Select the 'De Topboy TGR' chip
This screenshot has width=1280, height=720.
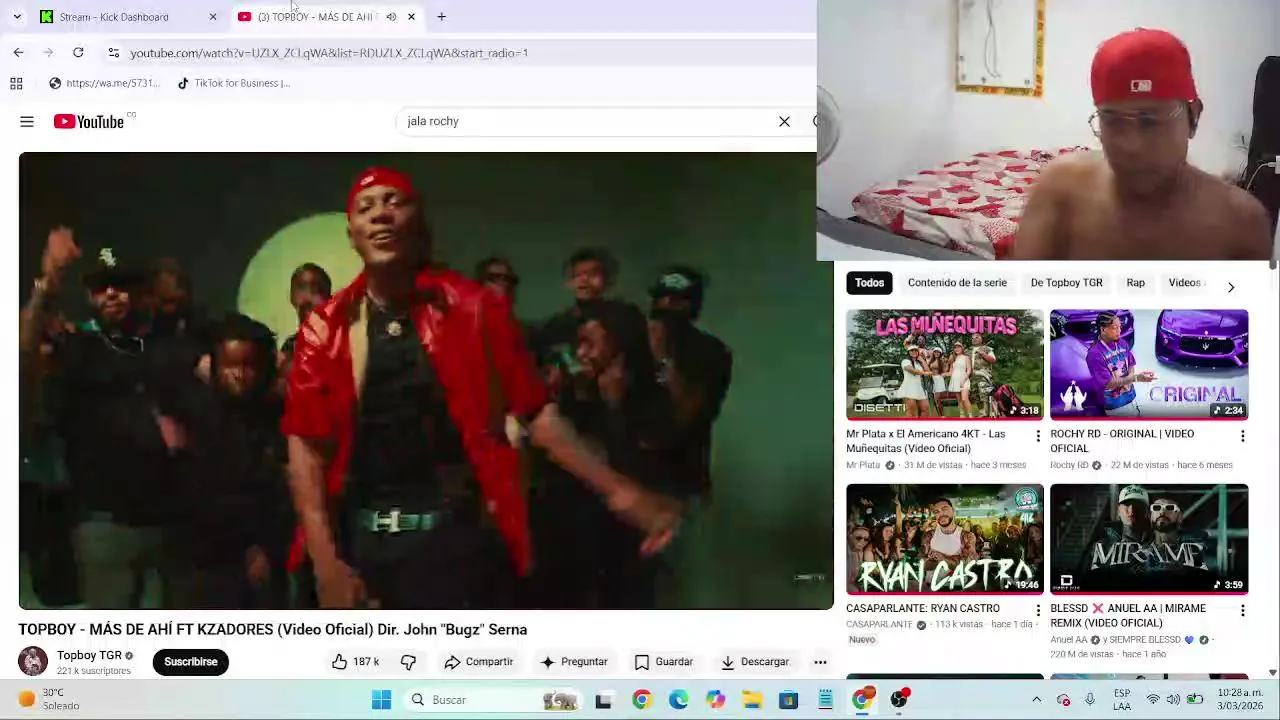point(1066,283)
